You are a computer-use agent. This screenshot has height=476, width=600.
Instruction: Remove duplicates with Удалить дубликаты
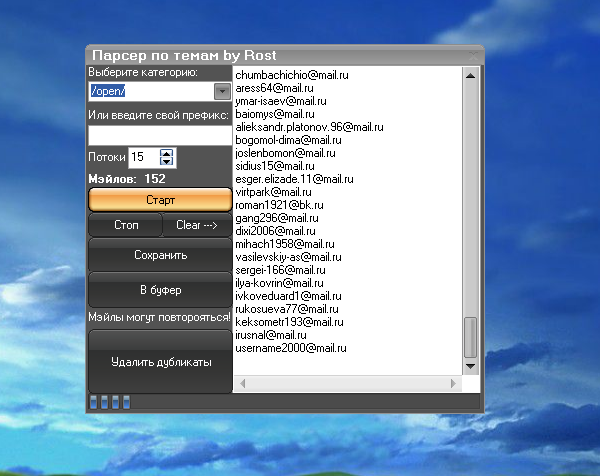pyautogui.click(x=160, y=362)
